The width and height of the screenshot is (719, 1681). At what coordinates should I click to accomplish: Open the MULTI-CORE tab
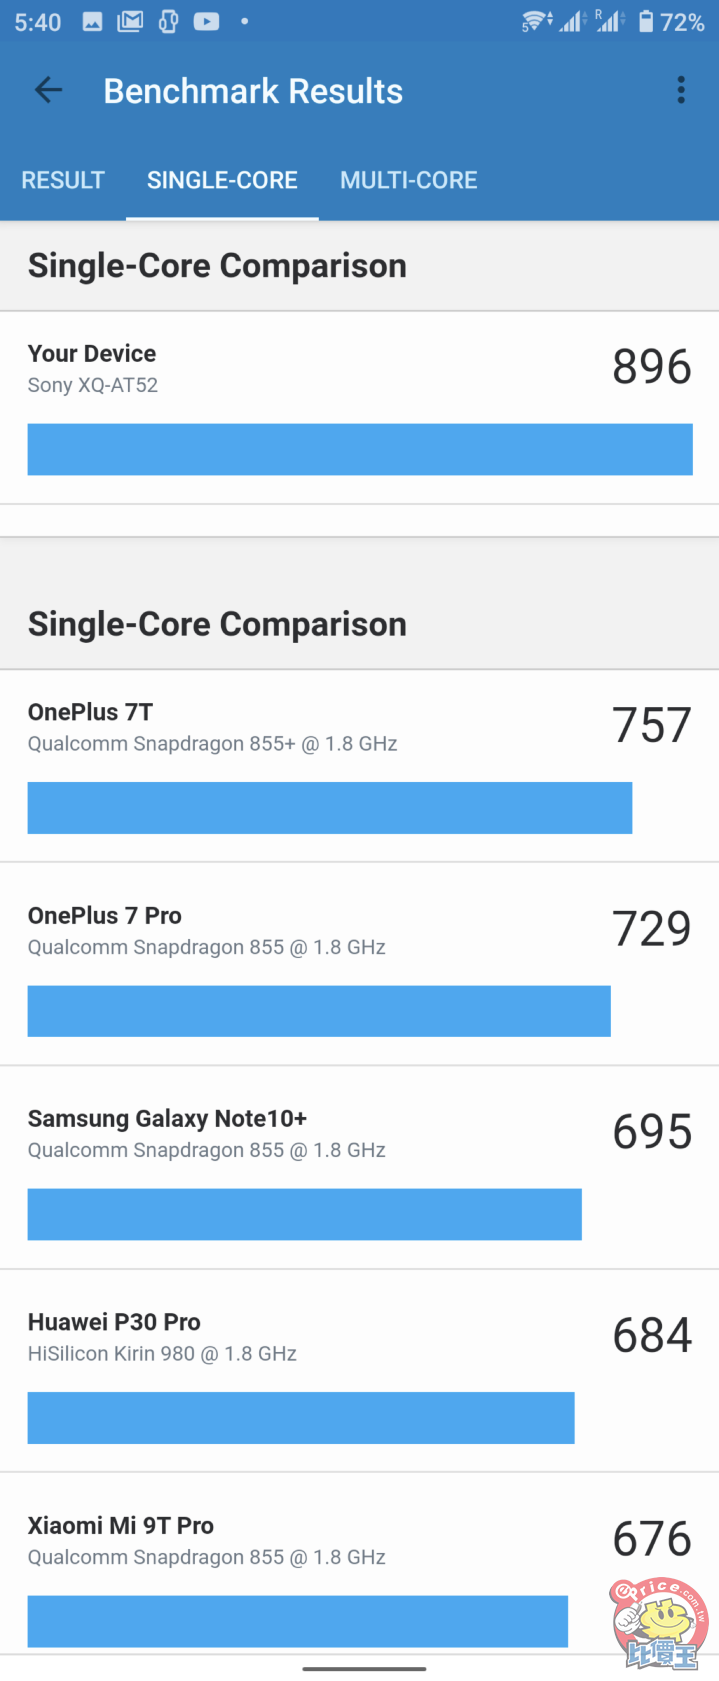[408, 180]
